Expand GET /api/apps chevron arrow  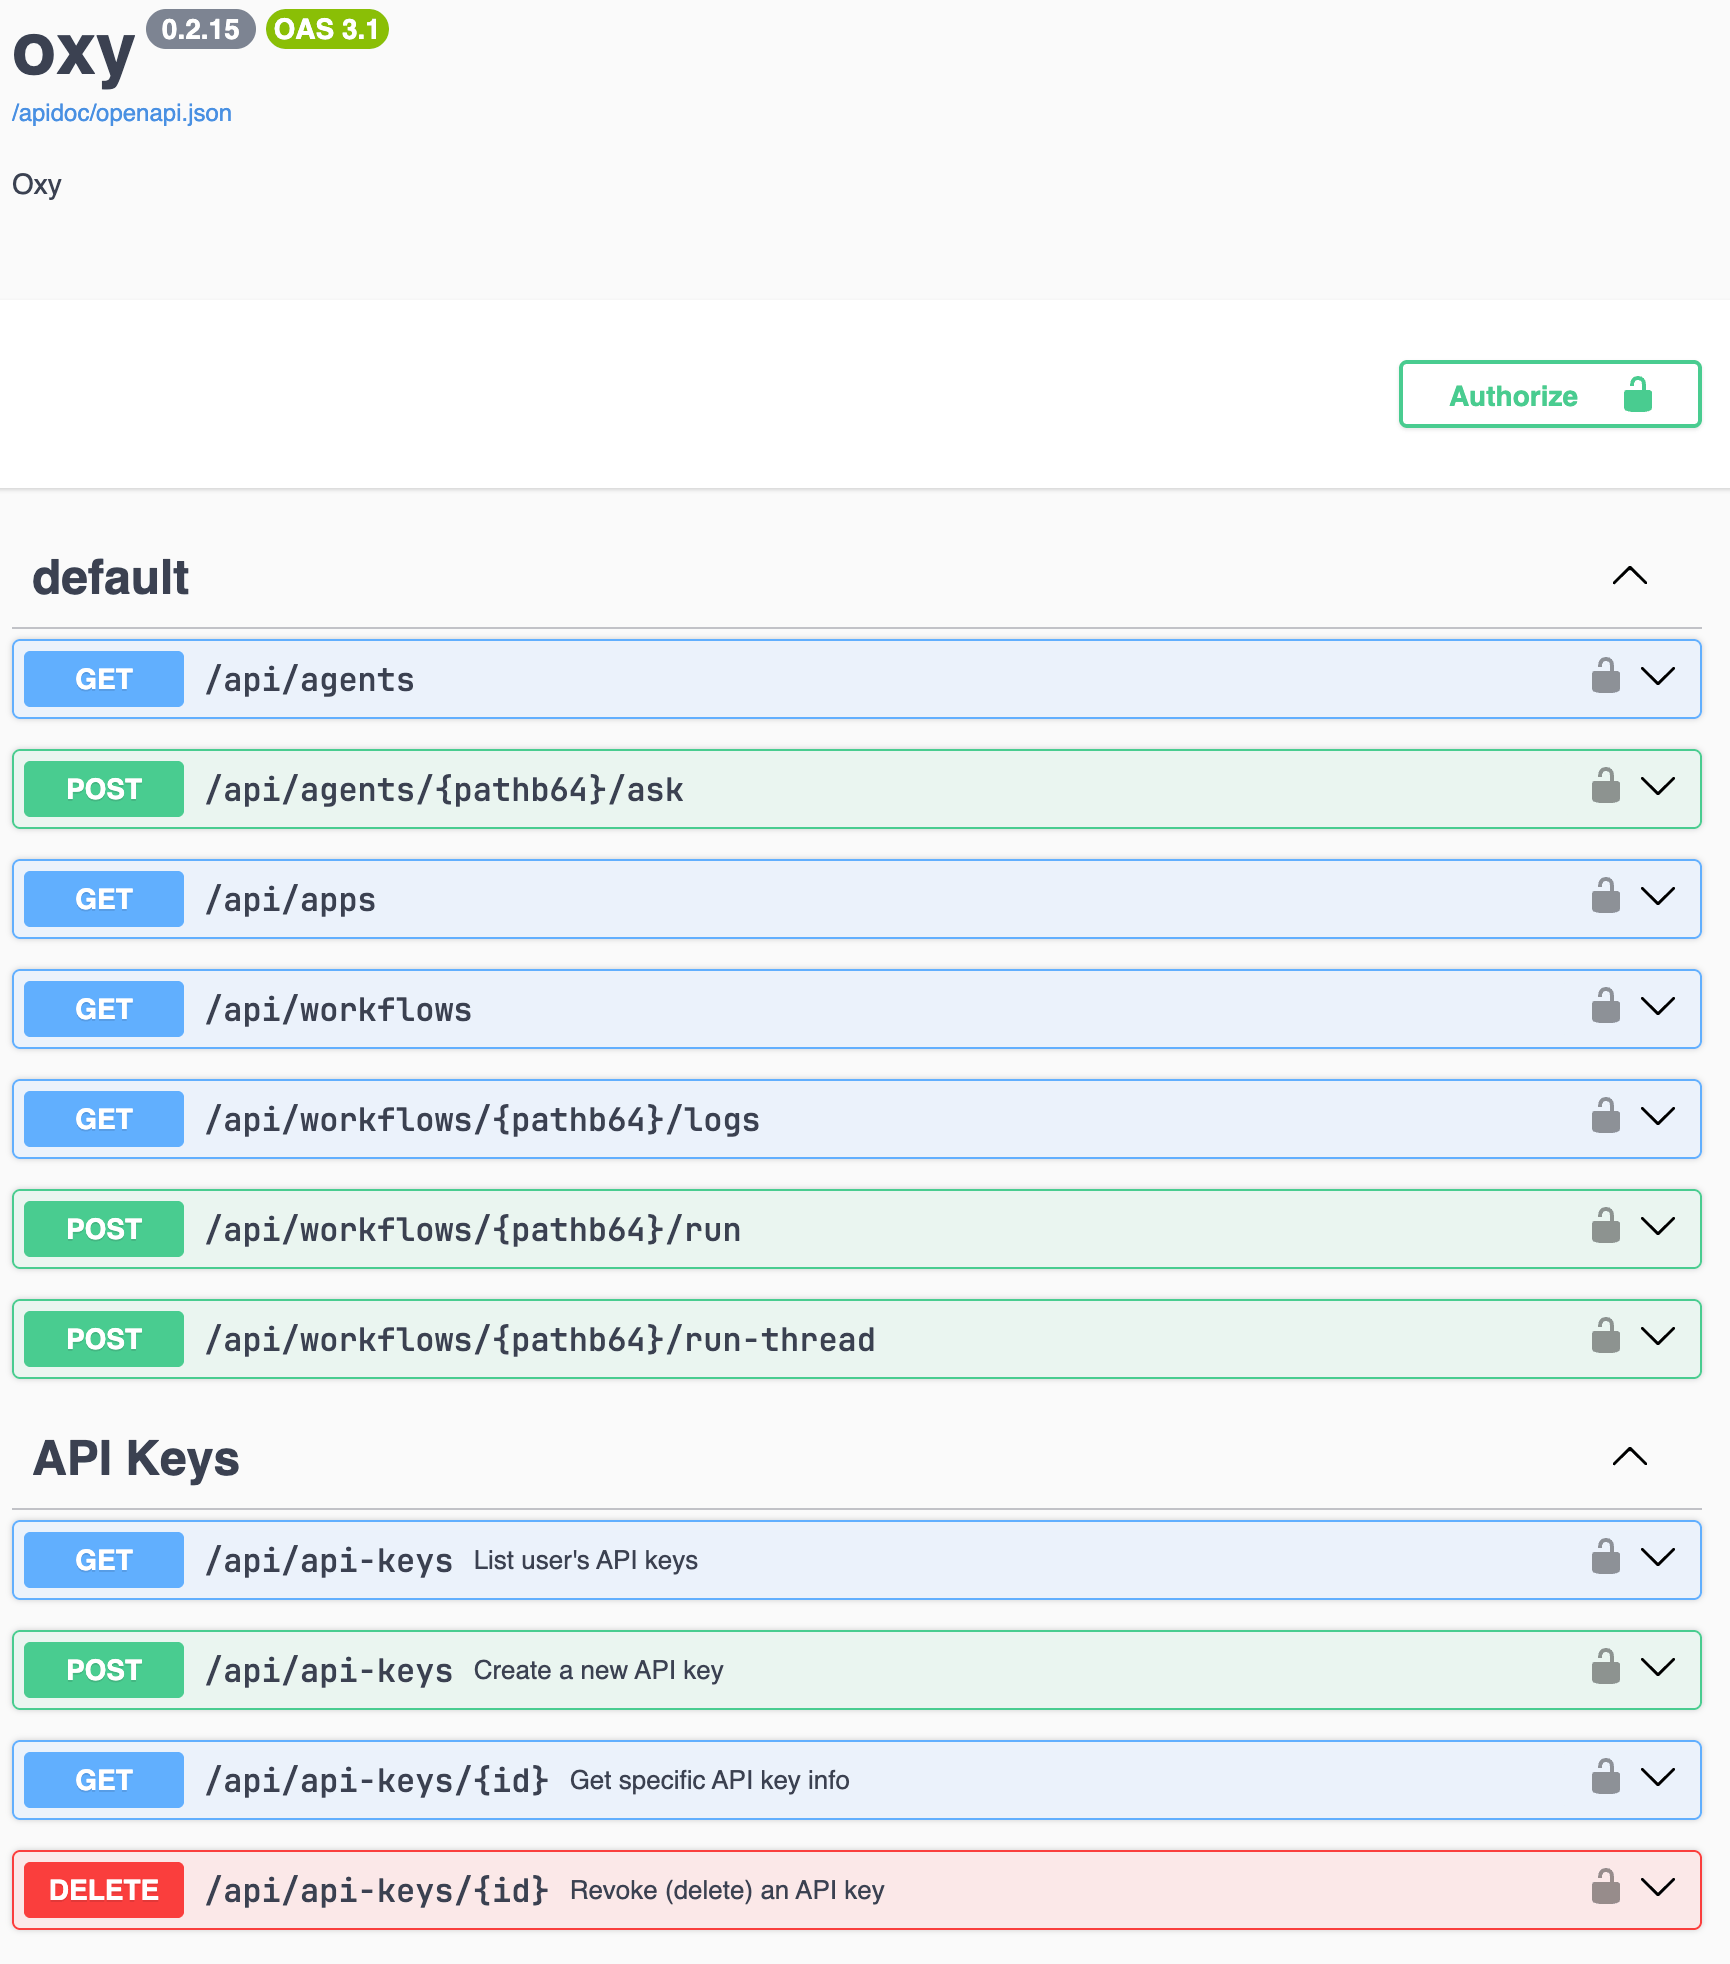(1658, 897)
